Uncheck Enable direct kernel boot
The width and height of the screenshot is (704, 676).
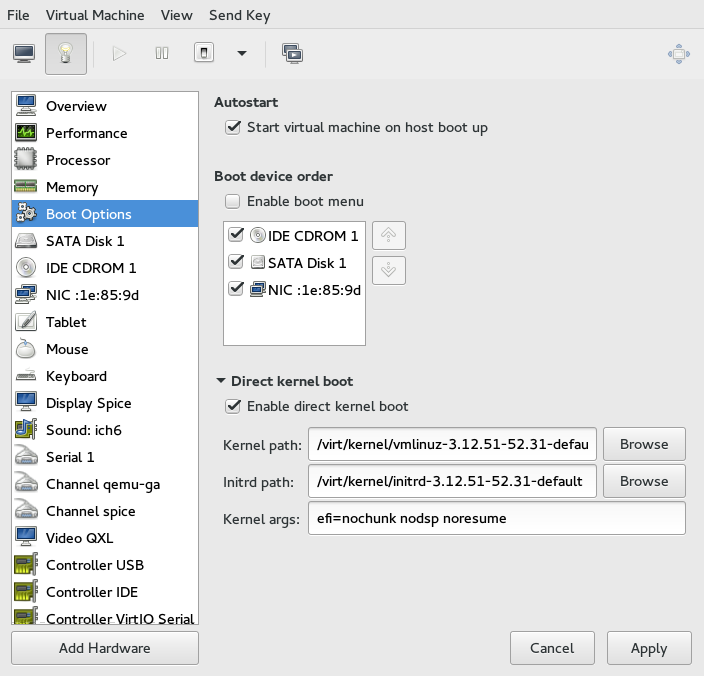[x=233, y=406]
